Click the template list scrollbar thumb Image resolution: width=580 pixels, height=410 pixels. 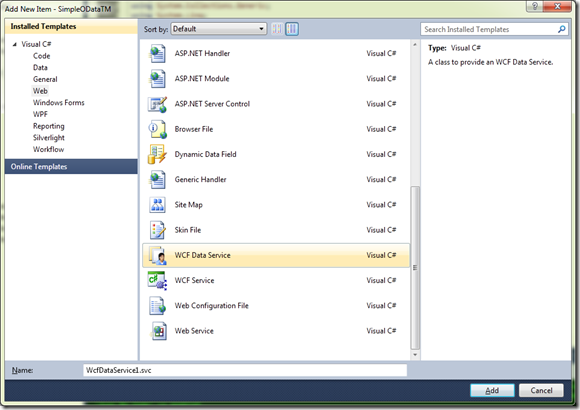pyautogui.click(x=415, y=268)
